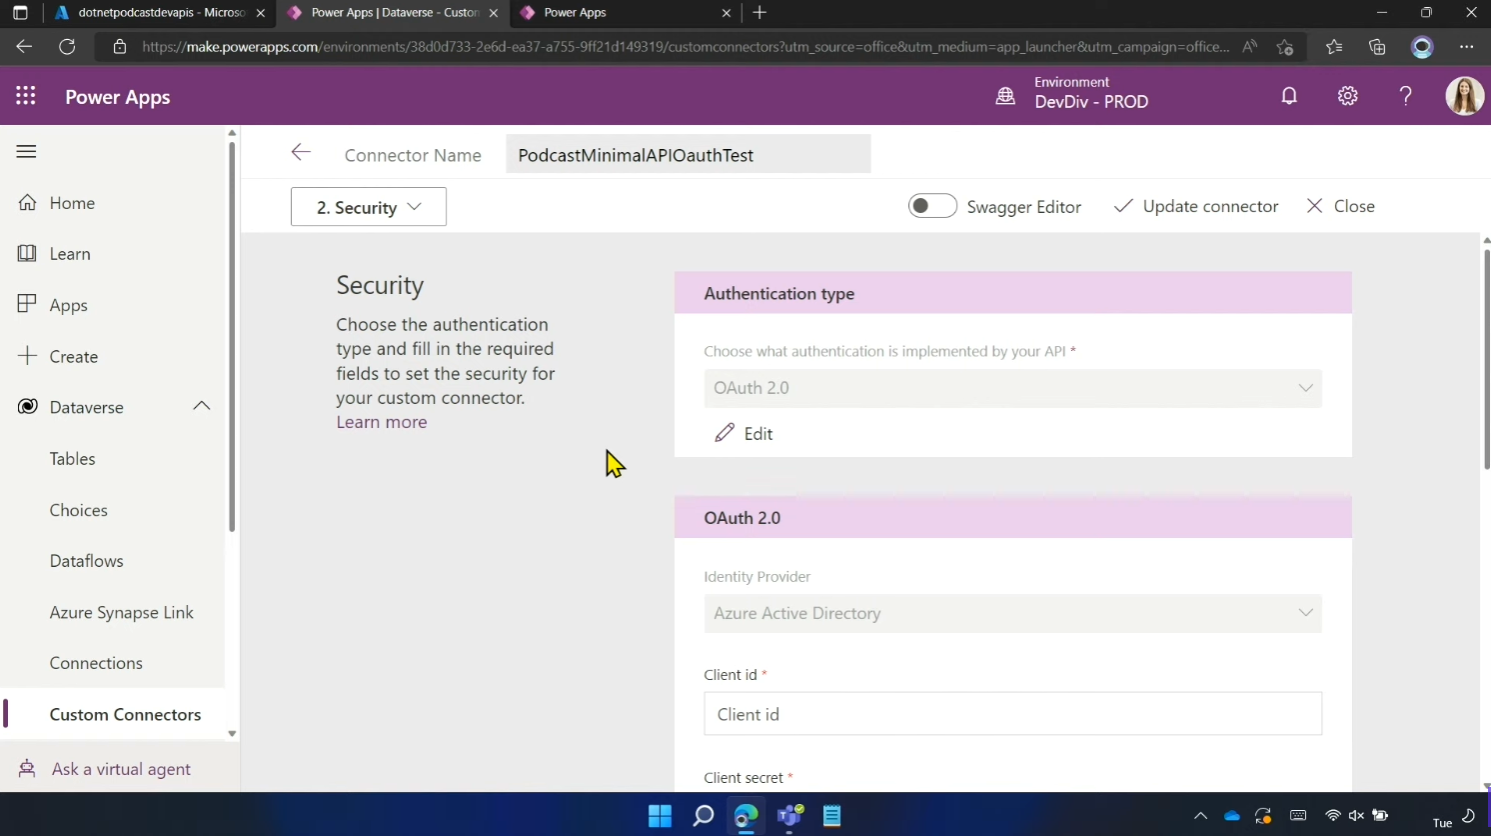Open the notifications bell in the header
The width and height of the screenshot is (1491, 836).
point(1289,96)
